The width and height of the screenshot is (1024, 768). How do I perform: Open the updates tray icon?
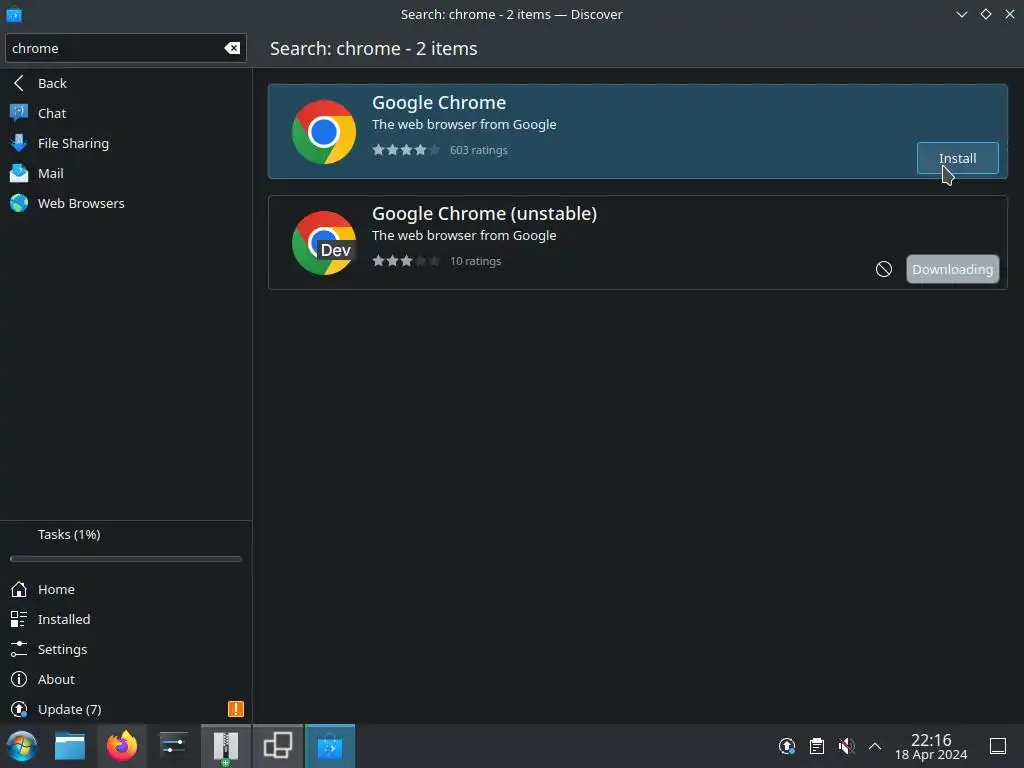787,746
